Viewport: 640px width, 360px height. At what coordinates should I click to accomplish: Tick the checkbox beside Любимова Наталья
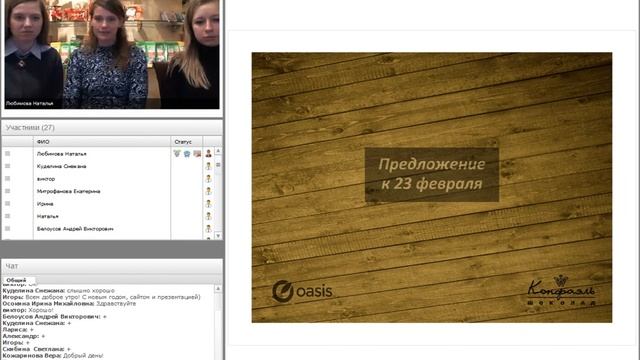tap(7, 153)
